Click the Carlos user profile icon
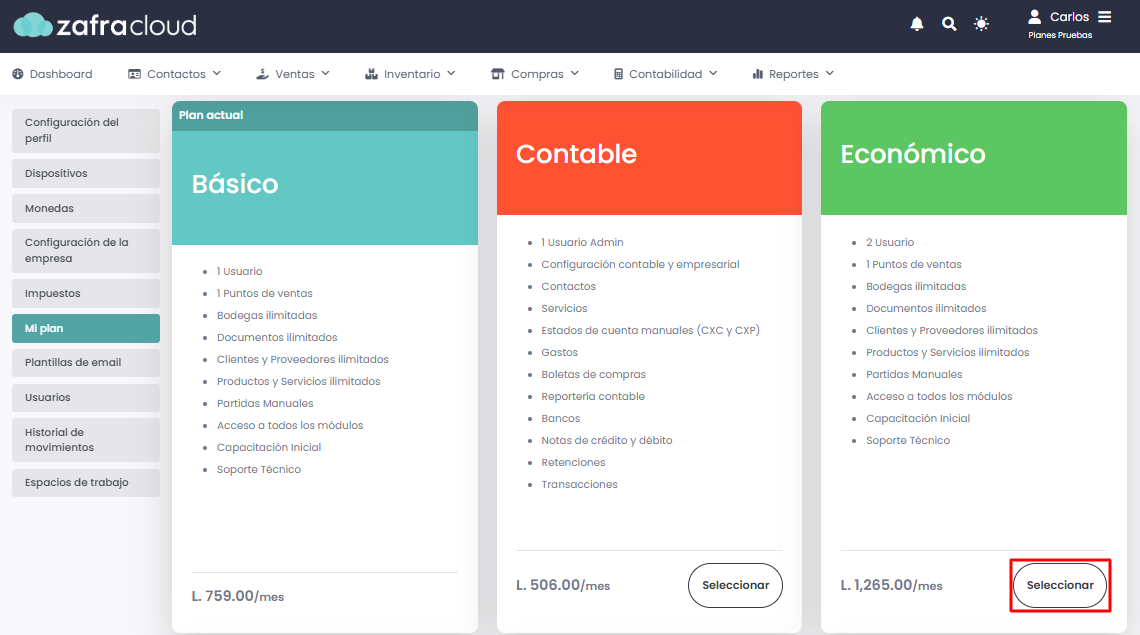The width and height of the screenshot is (1140, 635). 1034,17
